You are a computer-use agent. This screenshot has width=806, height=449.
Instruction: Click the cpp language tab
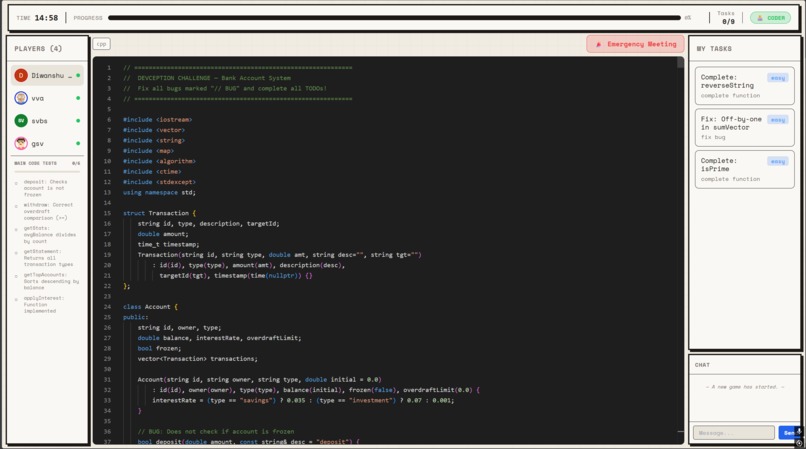pyautogui.click(x=102, y=44)
